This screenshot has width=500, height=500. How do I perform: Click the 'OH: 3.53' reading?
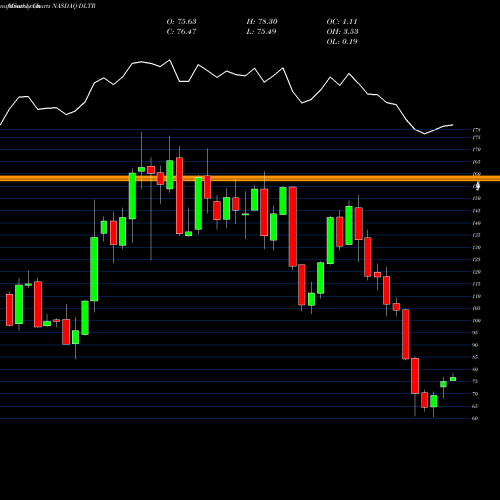[342, 32]
